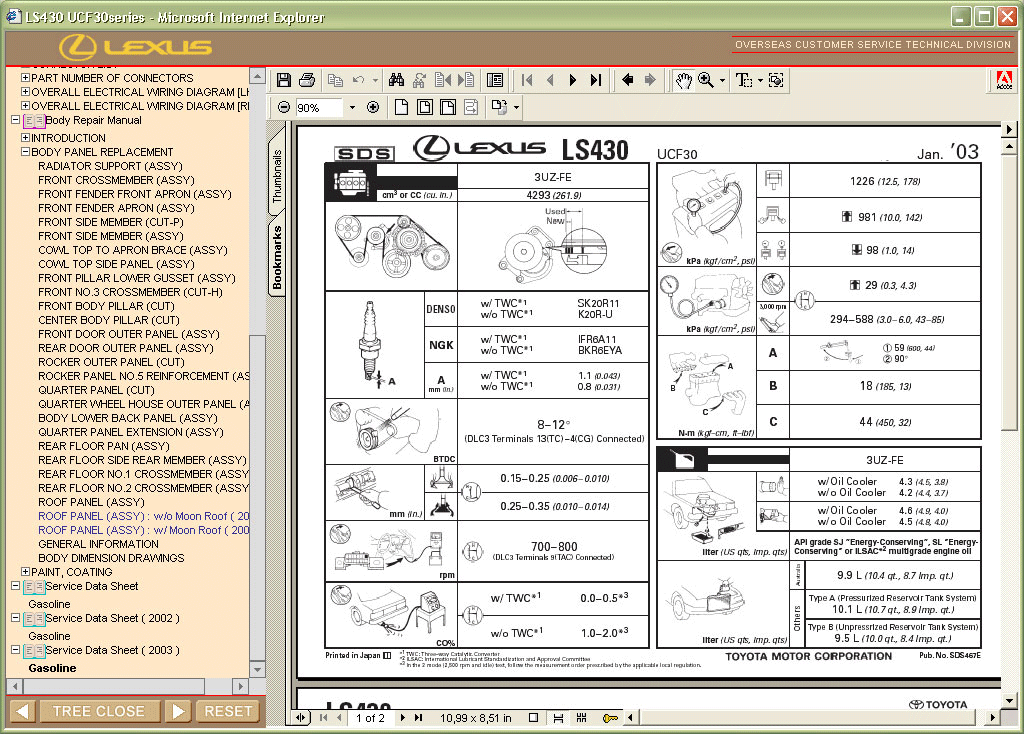Switch to Continuous page layout
The height and width of the screenshot is (734, 1024).
(x=558, y=718)
